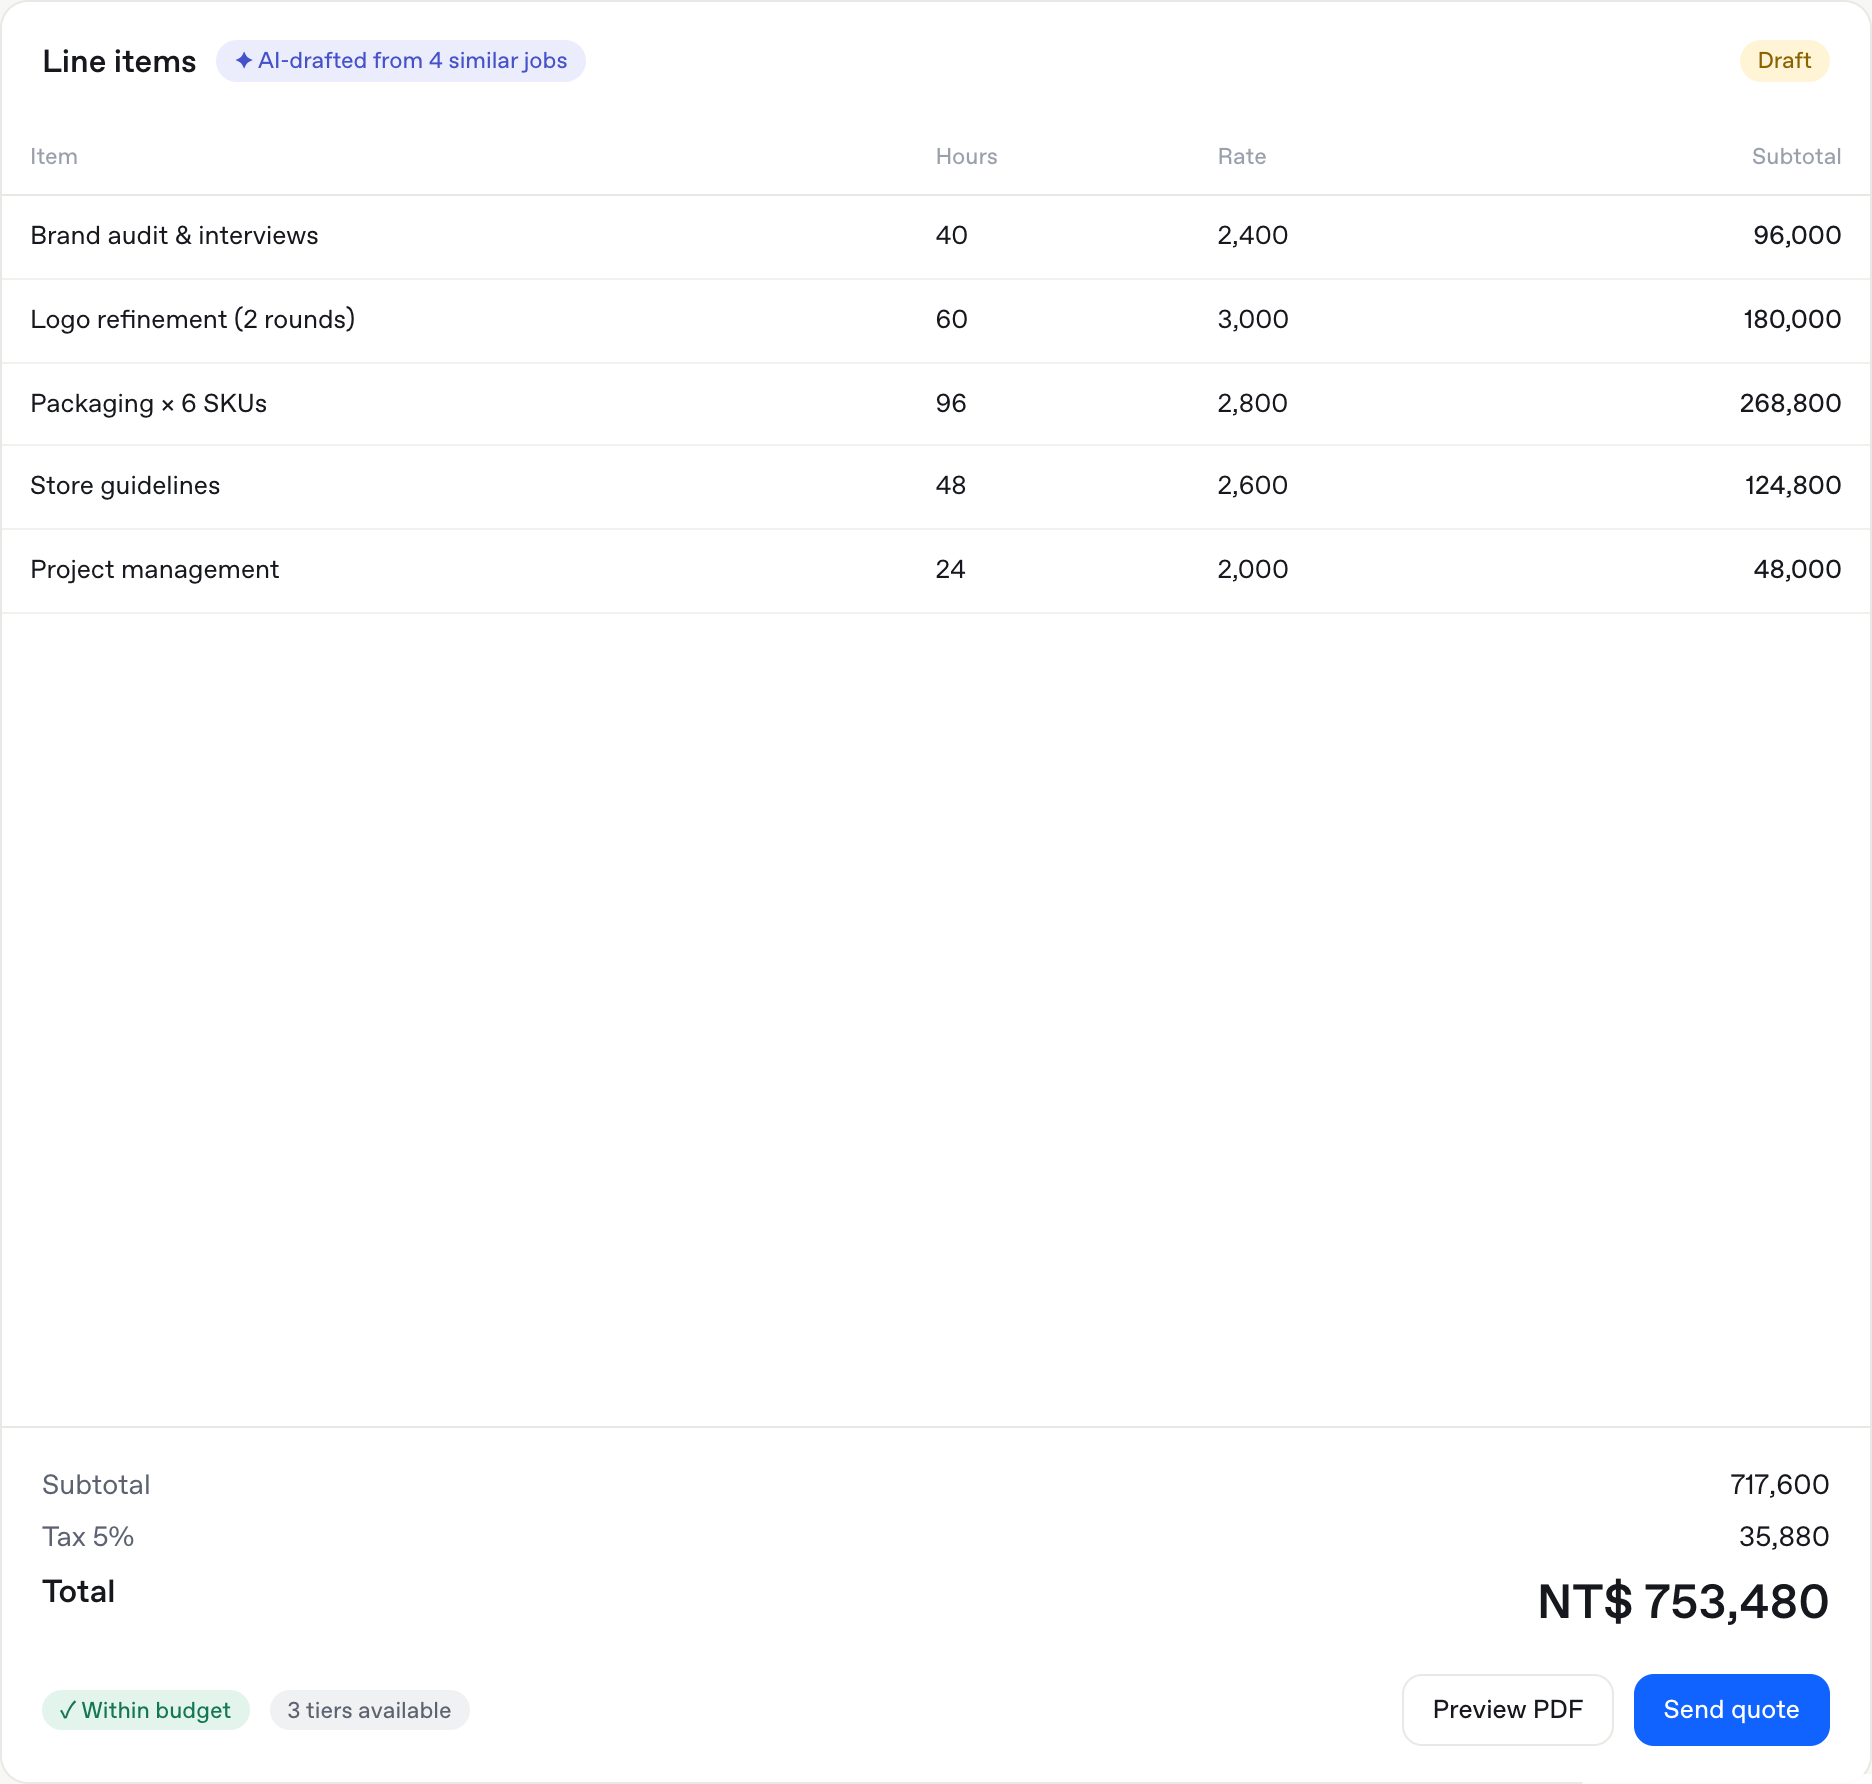
Task: Click hours value 96 for Packaging
Action: tap(951, 404)
